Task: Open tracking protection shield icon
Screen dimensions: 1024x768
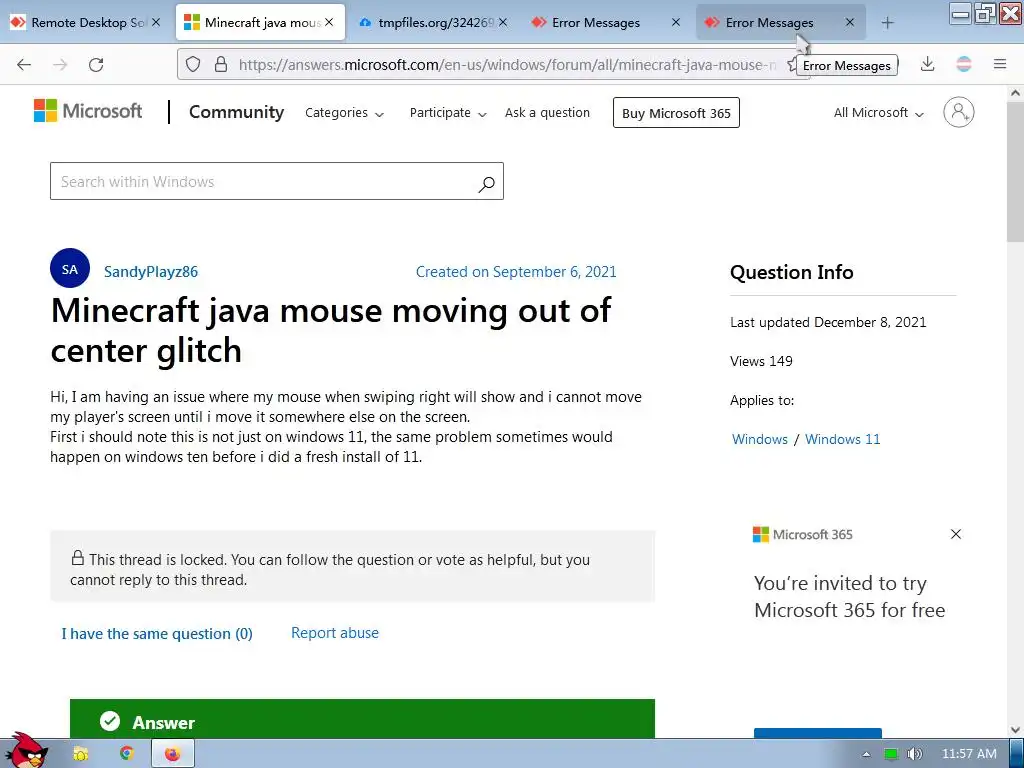Action: 193,64
